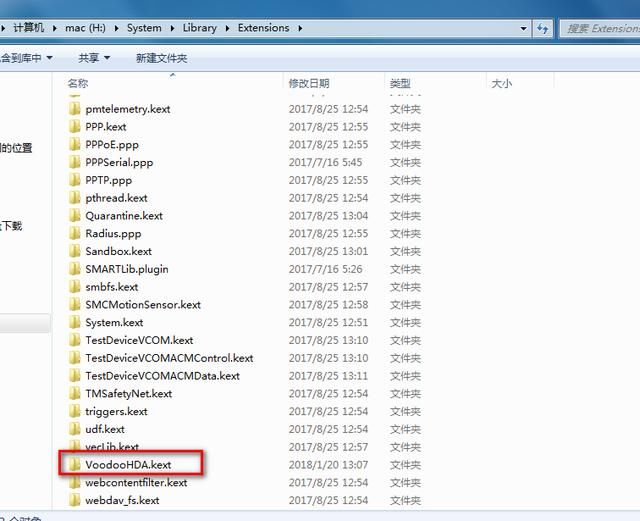Expand the Library breadcrumb arrow

click(228, 28)
